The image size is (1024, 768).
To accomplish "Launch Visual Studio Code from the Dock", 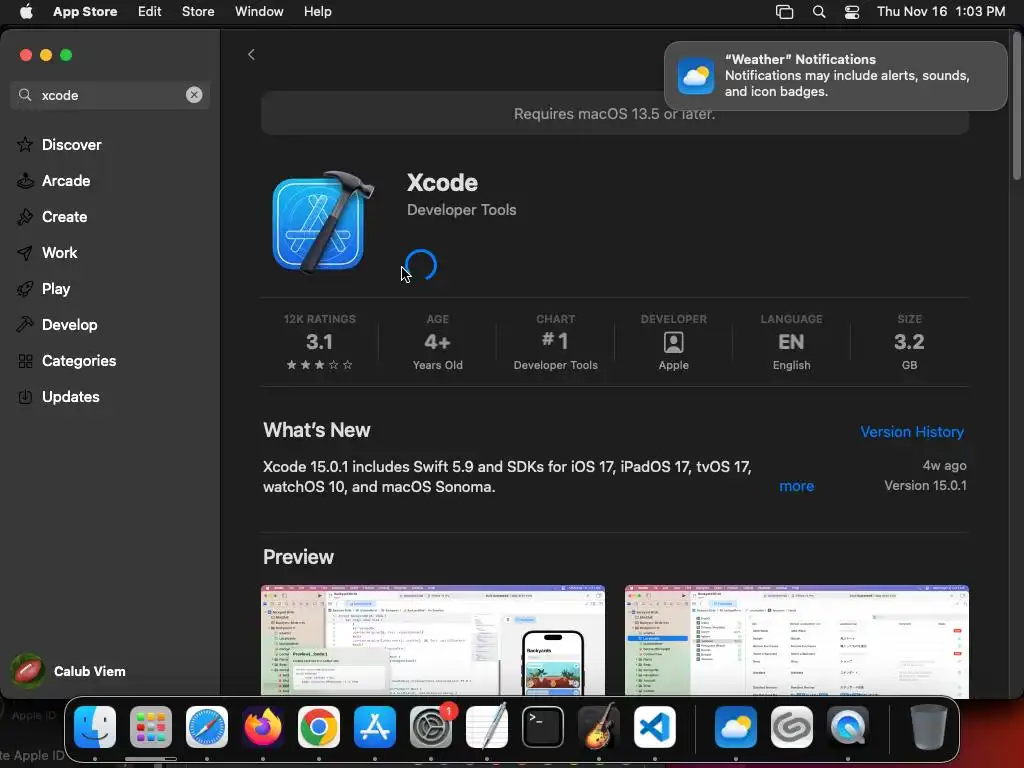I will 654,727.
